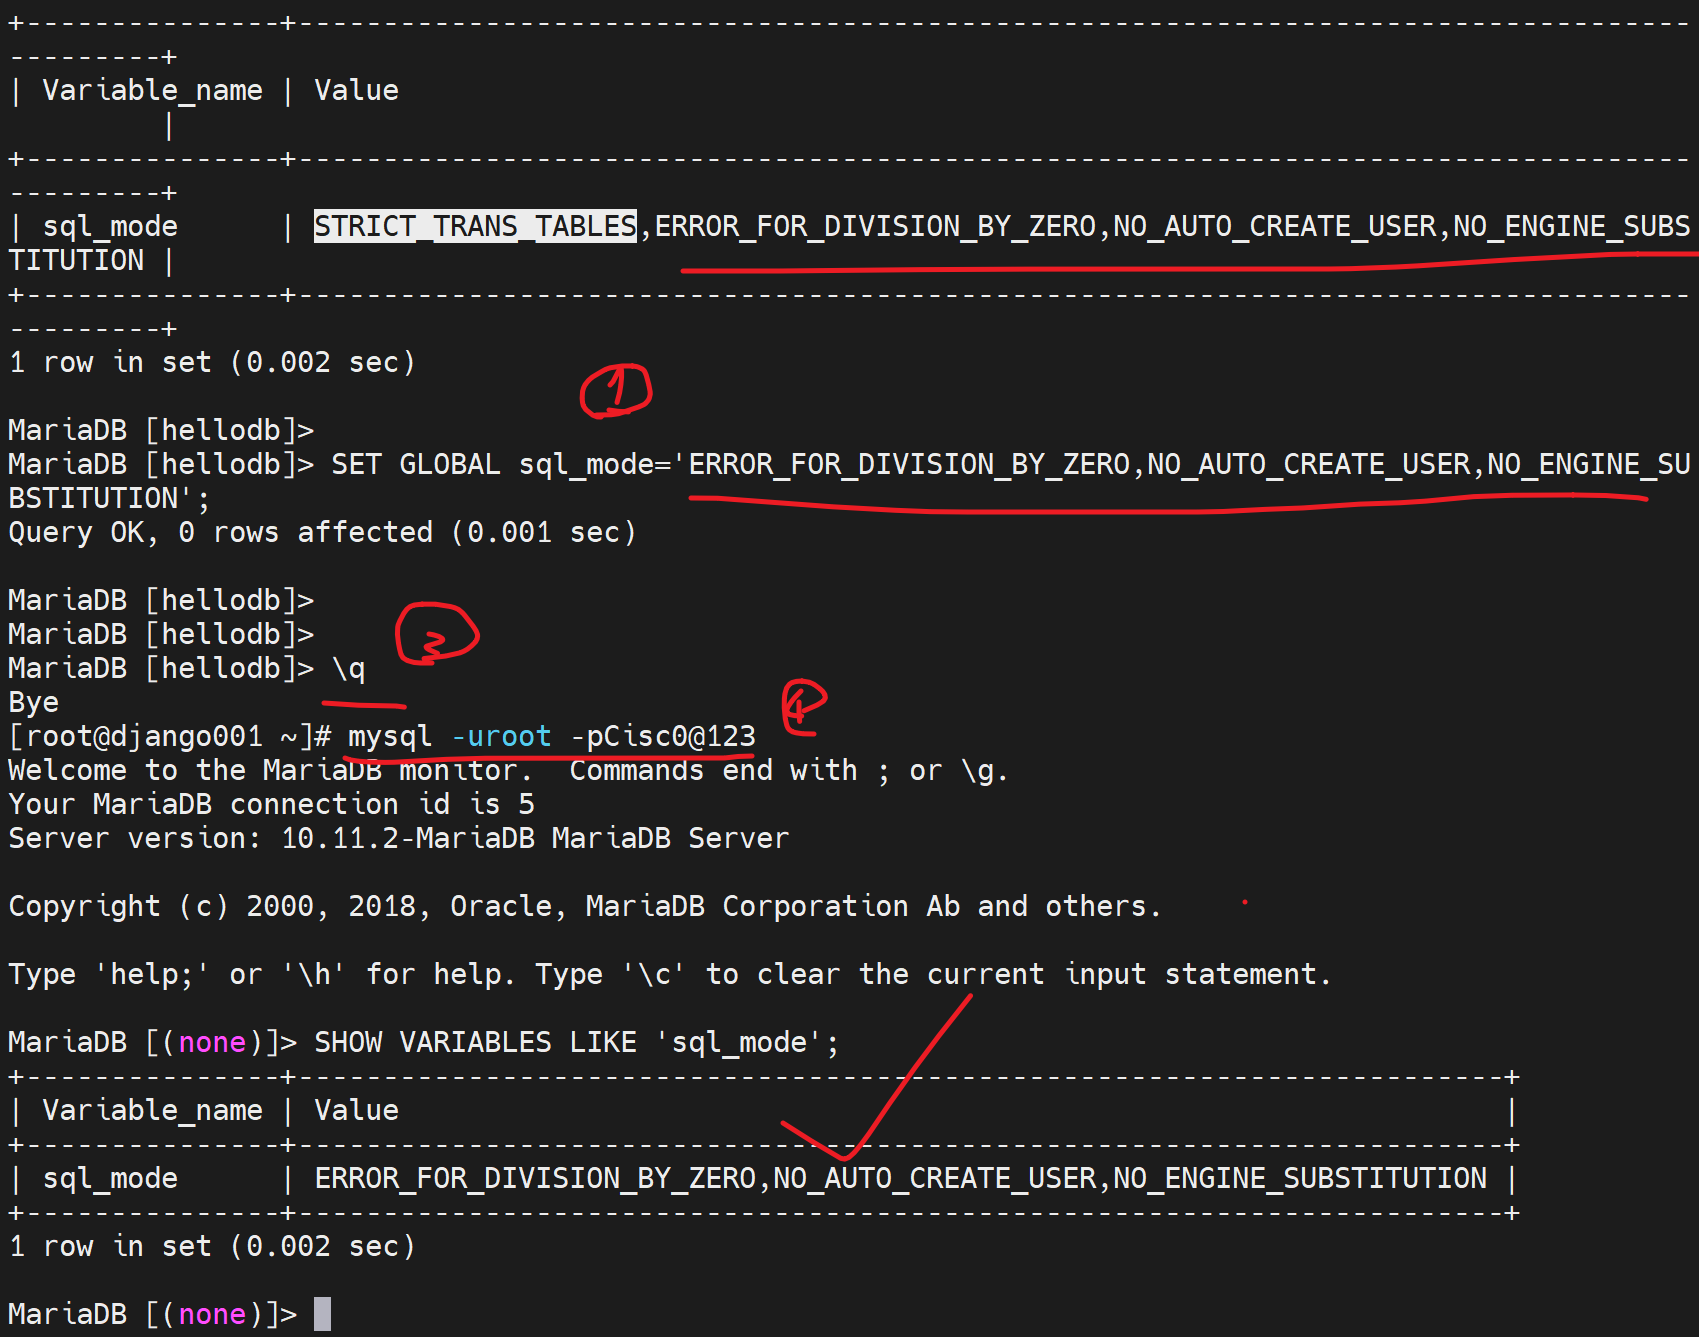Click the red circled mark beside the \q command

pyautogui.click(x=436, y=634)
